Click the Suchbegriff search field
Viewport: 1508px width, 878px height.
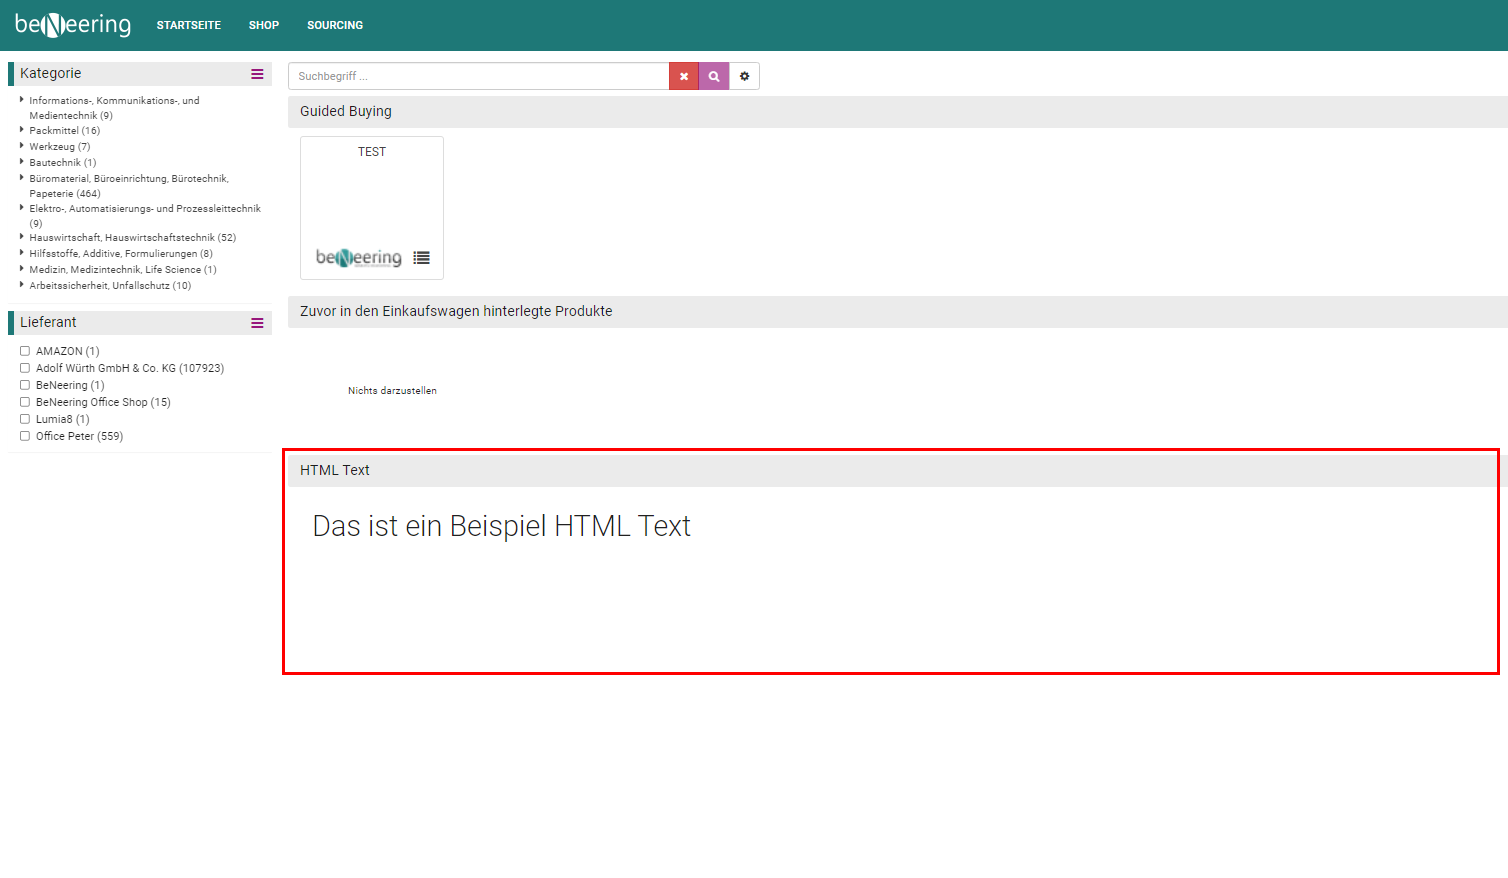[478, 76]
